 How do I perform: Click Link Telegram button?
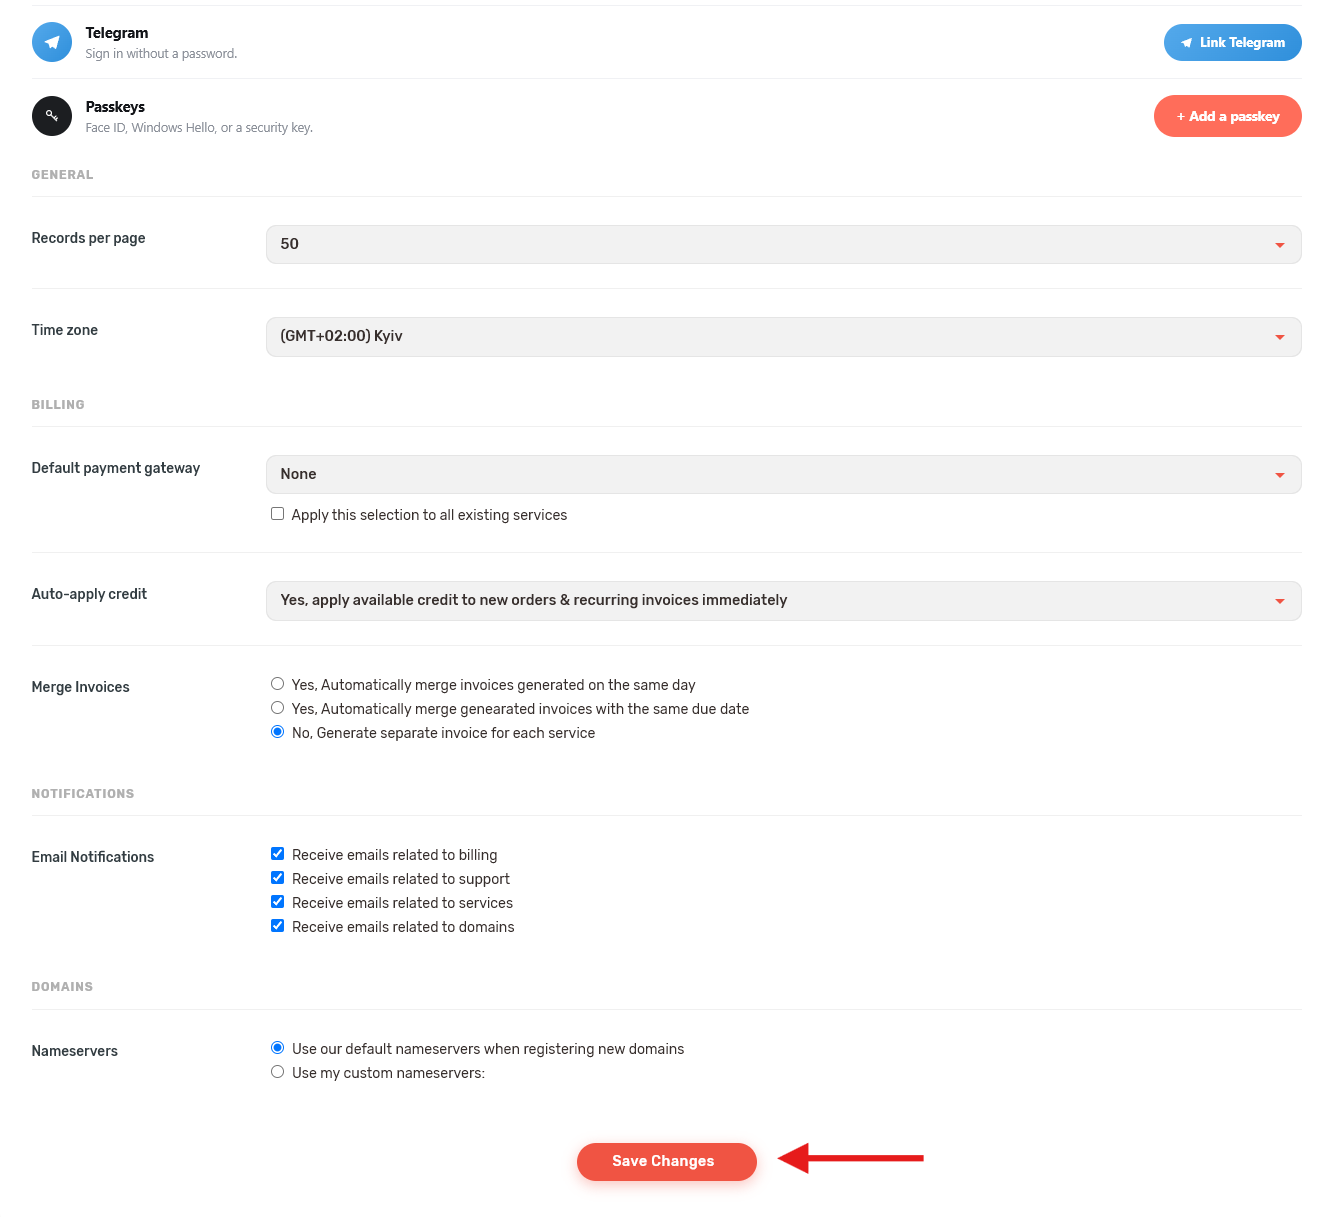[x=1232, y=42]
